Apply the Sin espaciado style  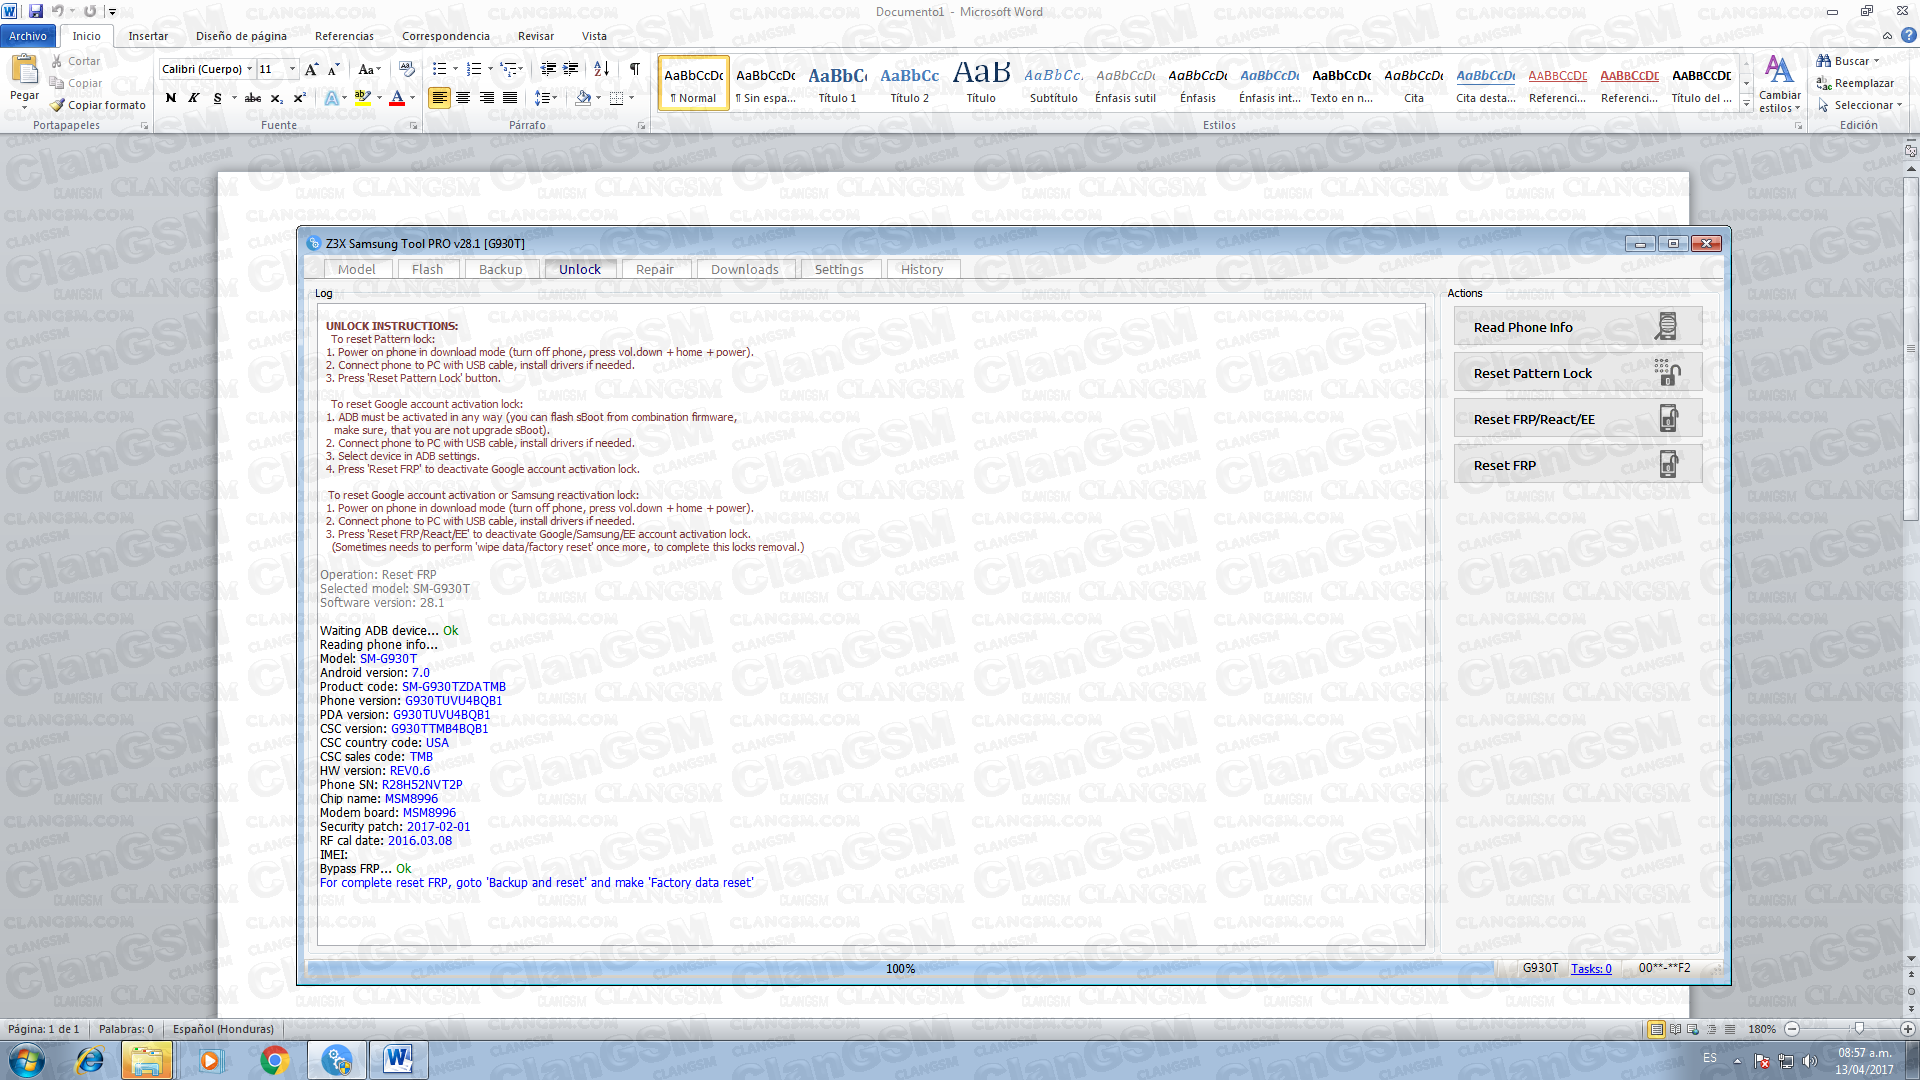[x=765, y=83]
